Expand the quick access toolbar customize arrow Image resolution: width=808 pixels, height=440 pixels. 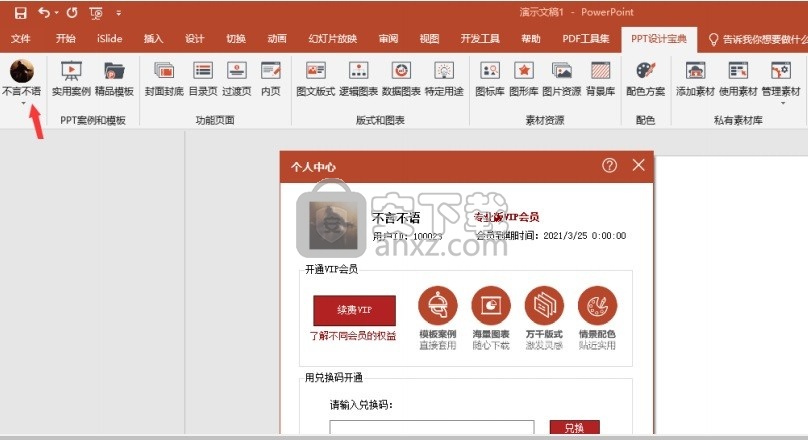(119, 13)
